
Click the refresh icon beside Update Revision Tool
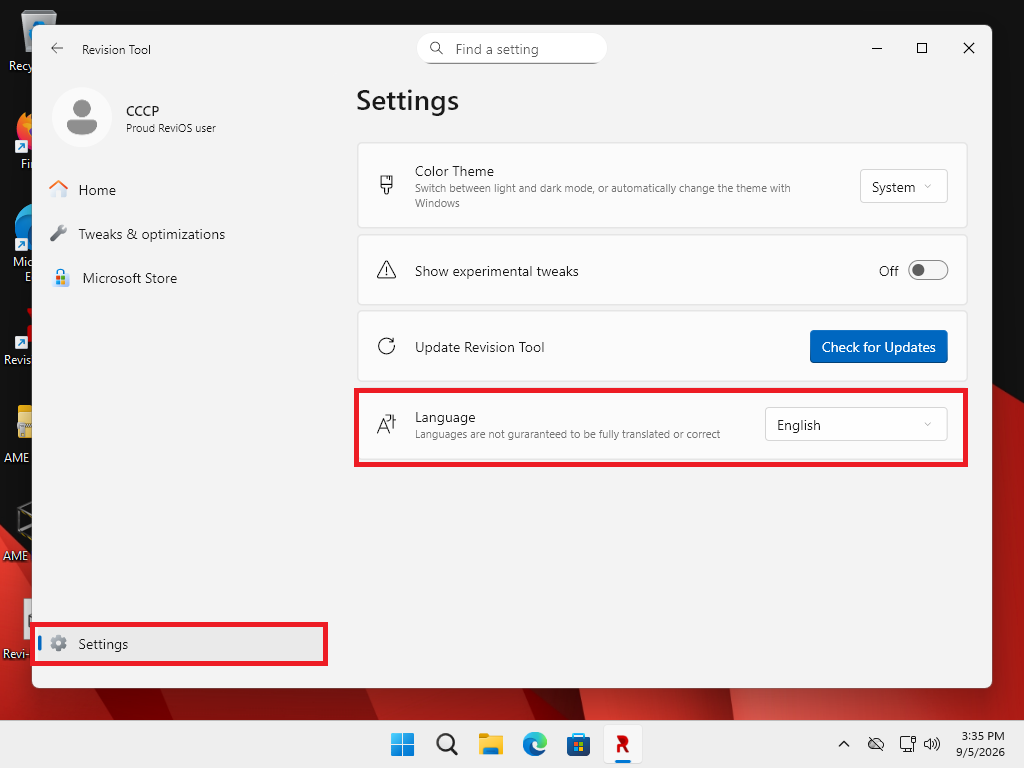[x=387, y=346]
